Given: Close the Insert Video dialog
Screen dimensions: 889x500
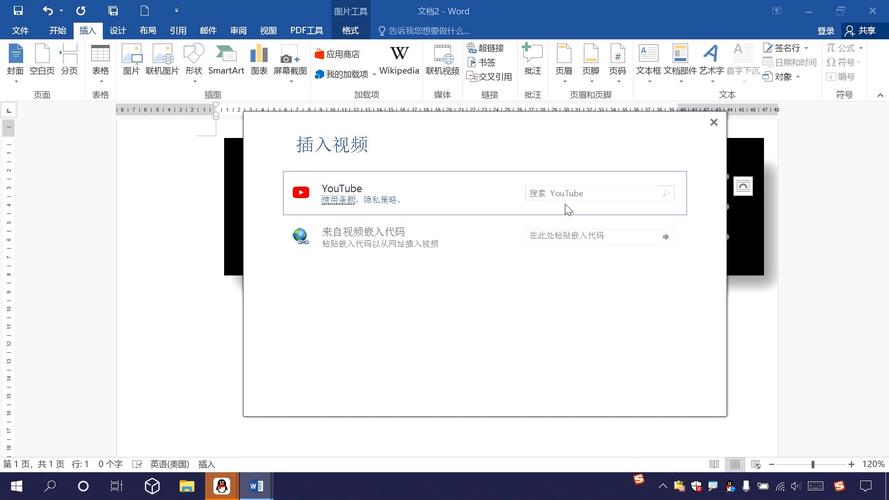Looking at the screenshot, I should coord(714,122).
